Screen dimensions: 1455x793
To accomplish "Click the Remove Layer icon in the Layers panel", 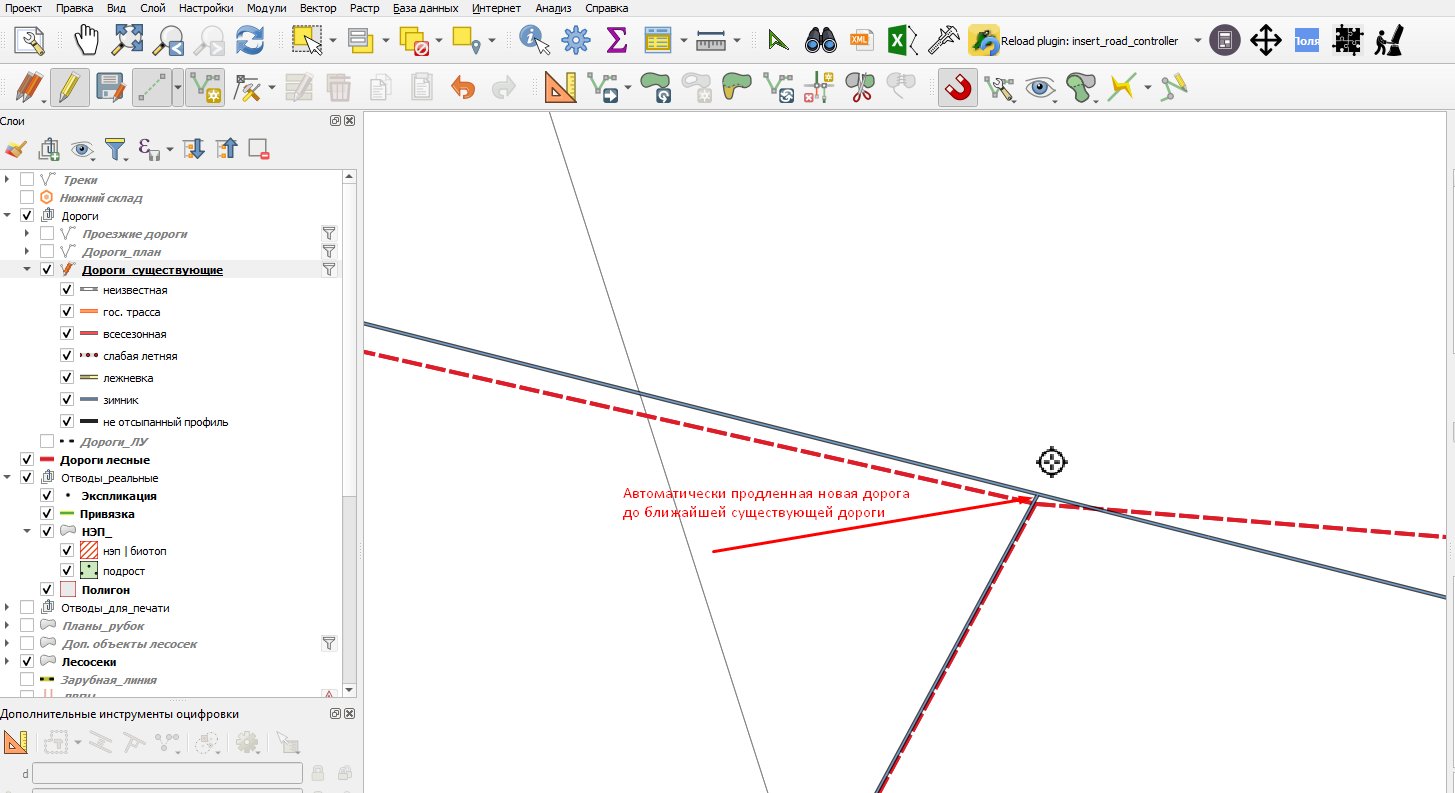I will coord(259,149).
